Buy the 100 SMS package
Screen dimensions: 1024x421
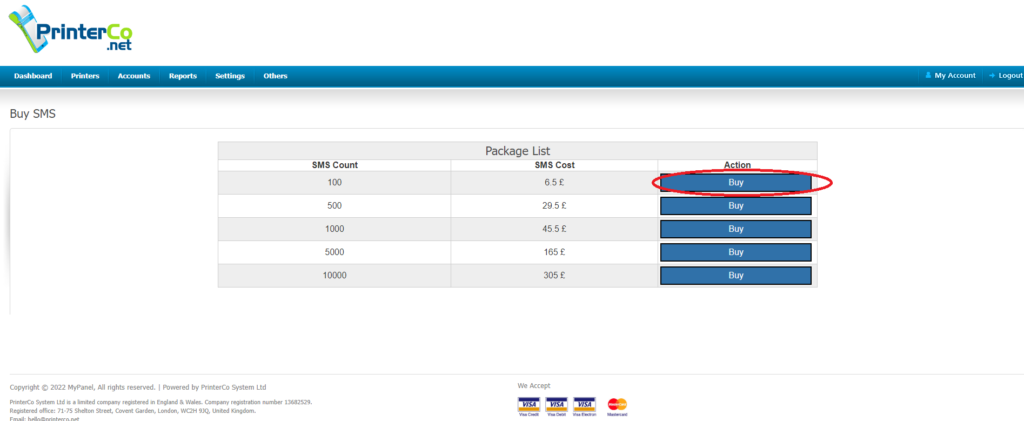[x=736, y=183]
